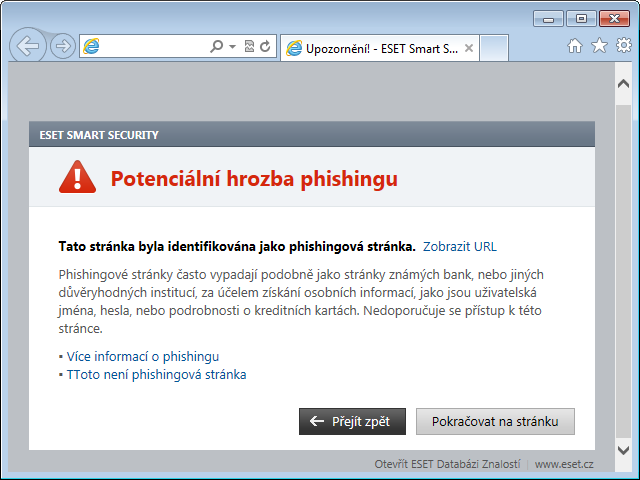640x480 pixels.
Task: Click the scrollbar down arrow
Action: [623, 450]
